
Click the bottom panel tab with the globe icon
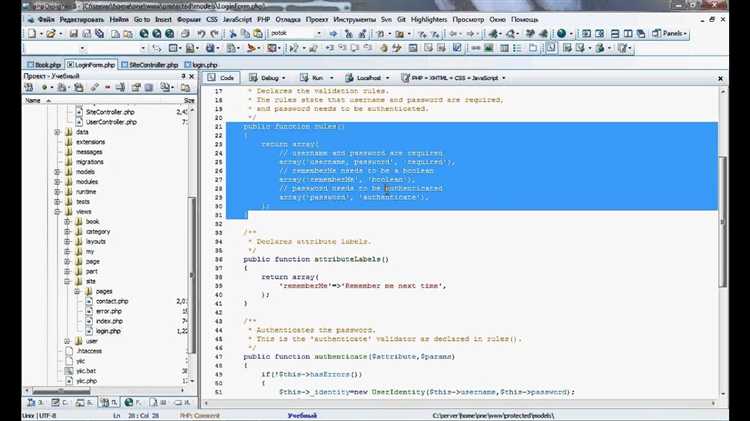132,402
